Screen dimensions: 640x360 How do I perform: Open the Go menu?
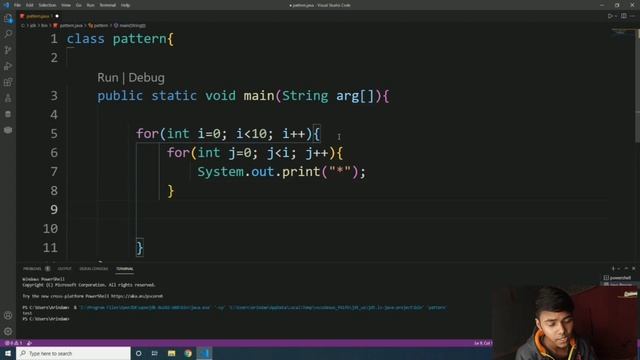click(79, 5)
